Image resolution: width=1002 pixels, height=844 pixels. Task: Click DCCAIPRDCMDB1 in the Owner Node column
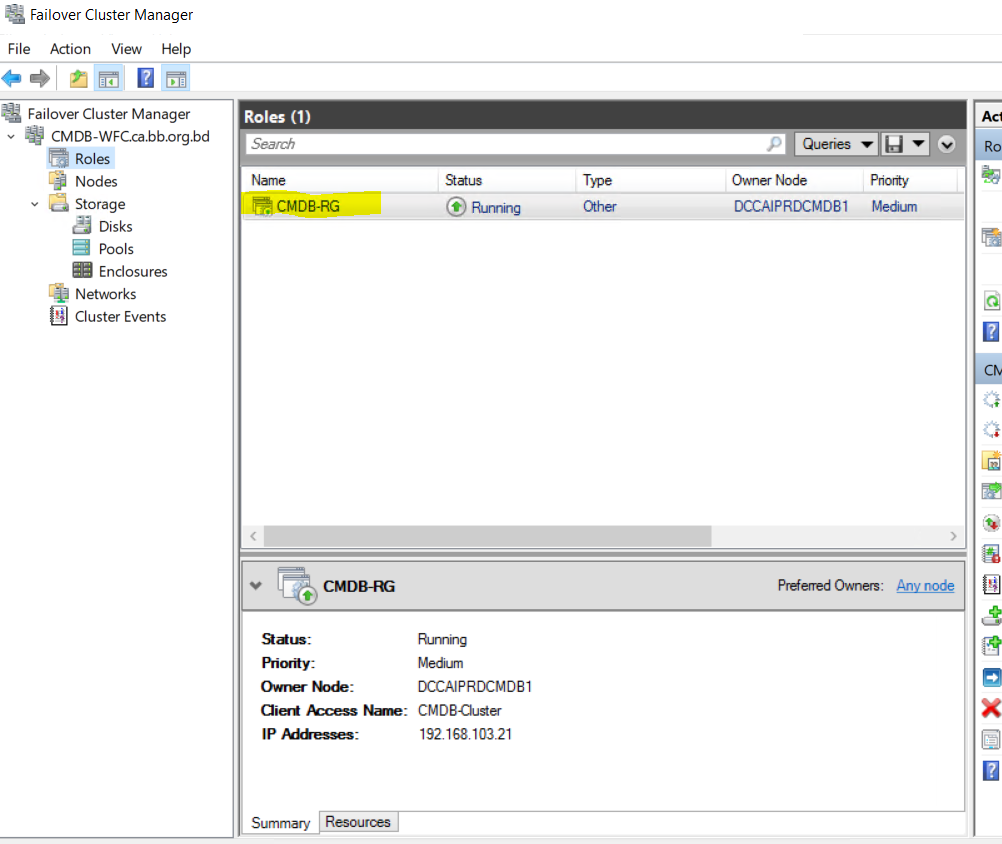click(x=791, y=206)
